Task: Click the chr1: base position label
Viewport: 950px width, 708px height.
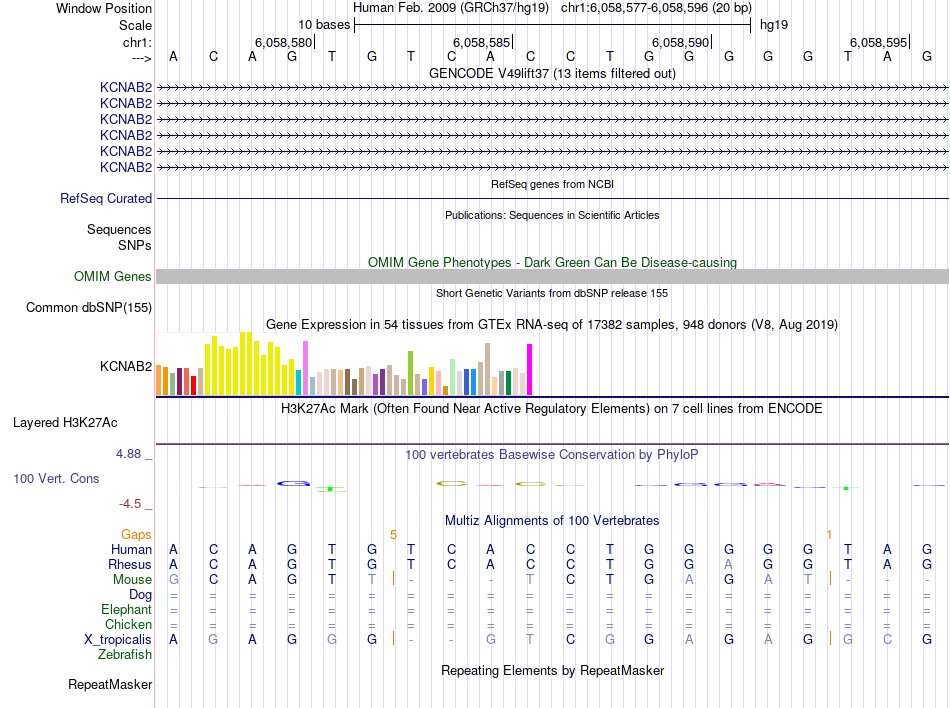Action: pos(137,42)
